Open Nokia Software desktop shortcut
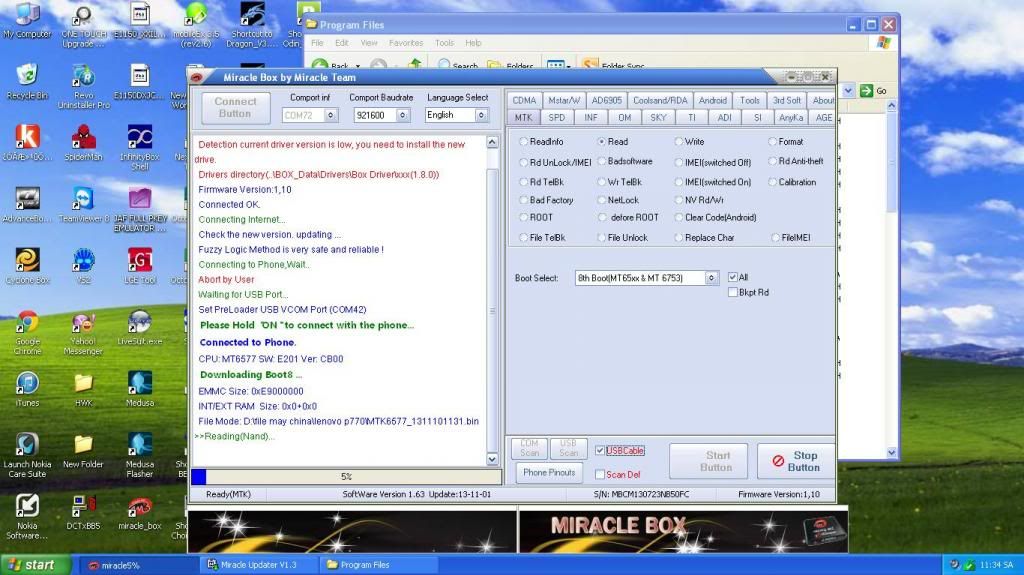This screenshot has height=575, width=1024. [27, 516]
